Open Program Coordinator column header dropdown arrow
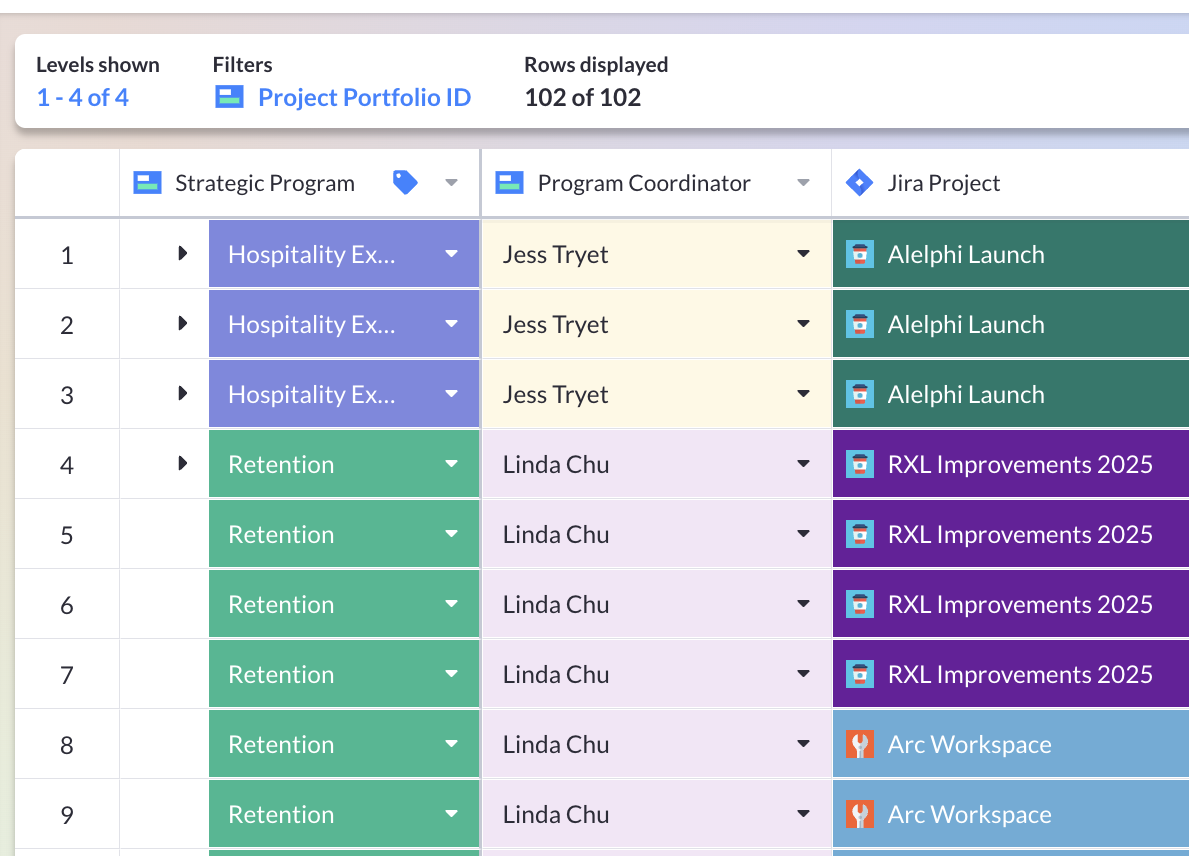This screenshot has width=1189, height=856. [x=803, y=183]
